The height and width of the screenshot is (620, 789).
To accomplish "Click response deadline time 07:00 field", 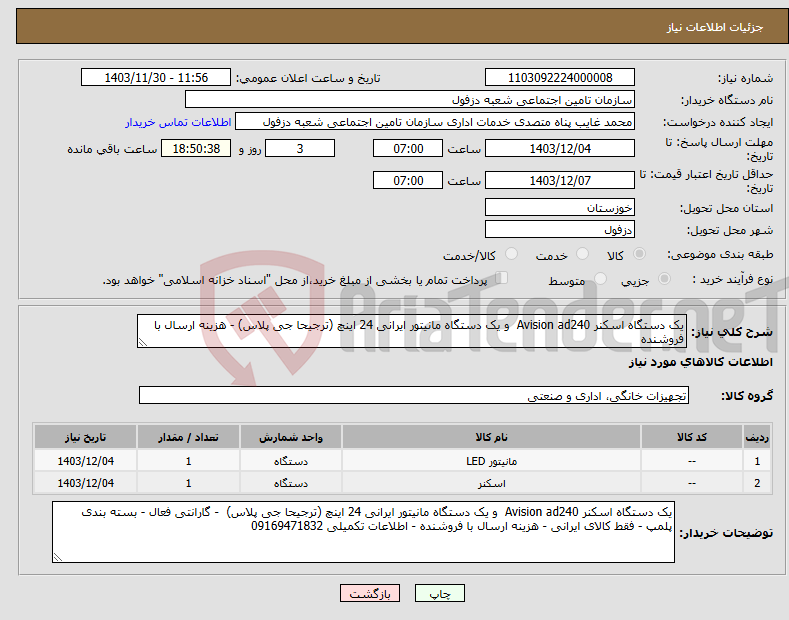I will (x=408, y=148).
